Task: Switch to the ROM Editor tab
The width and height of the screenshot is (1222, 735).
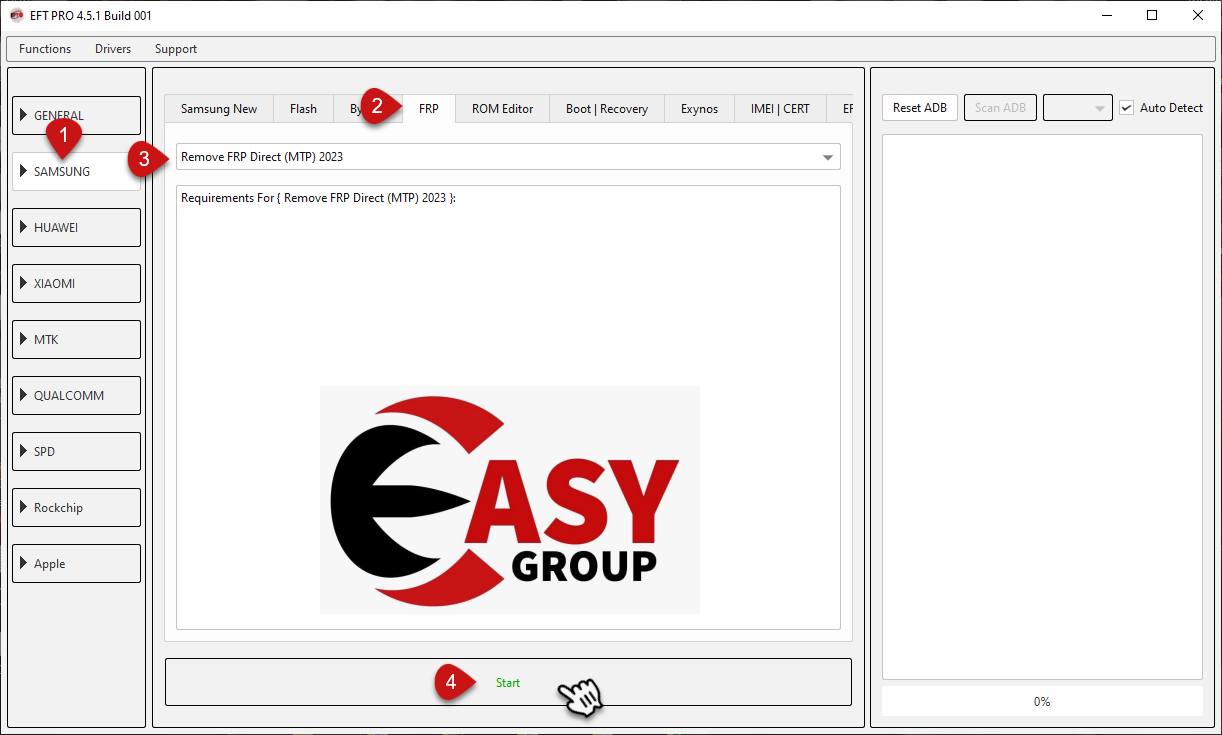Action: click(x=503, y=109)
